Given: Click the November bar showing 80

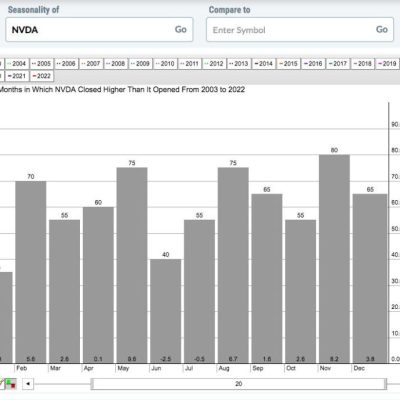Looking at the screenshot, I should pos(334,259).
